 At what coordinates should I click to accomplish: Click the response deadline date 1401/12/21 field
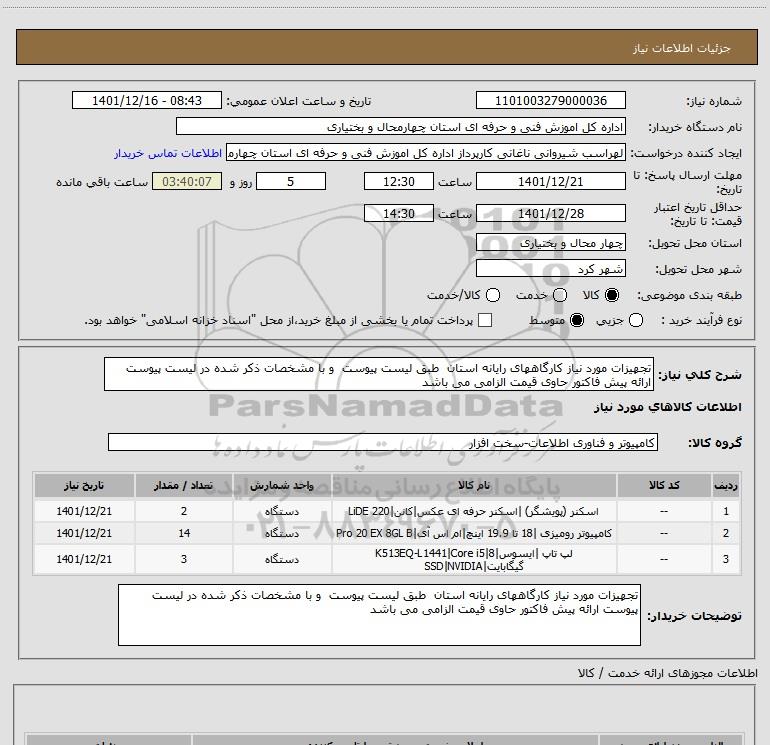(550, 181)
